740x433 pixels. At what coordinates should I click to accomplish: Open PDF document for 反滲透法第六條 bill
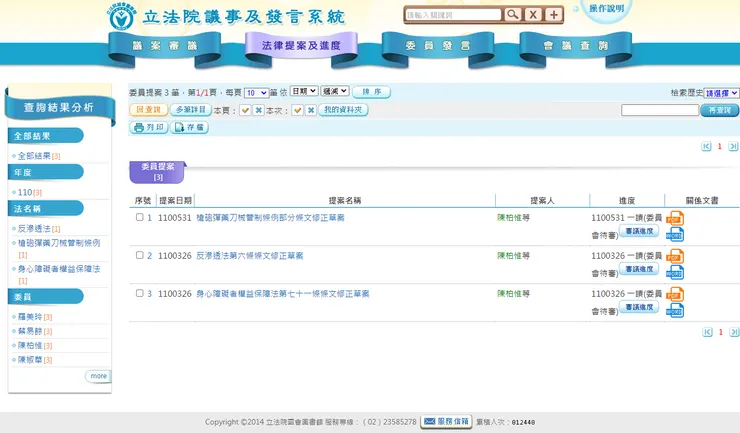tap(675, 256)
